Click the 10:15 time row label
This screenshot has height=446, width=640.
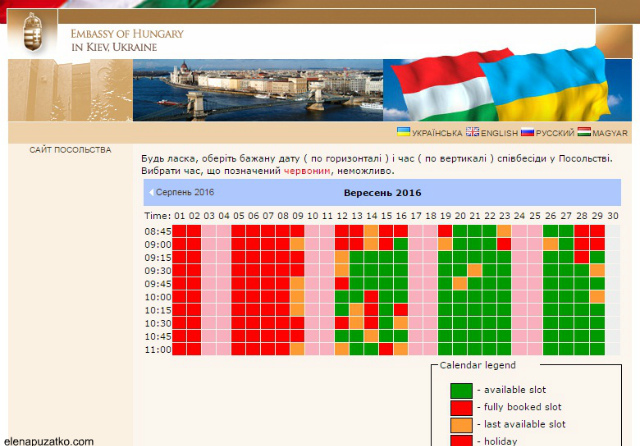[x=158, y=310]
